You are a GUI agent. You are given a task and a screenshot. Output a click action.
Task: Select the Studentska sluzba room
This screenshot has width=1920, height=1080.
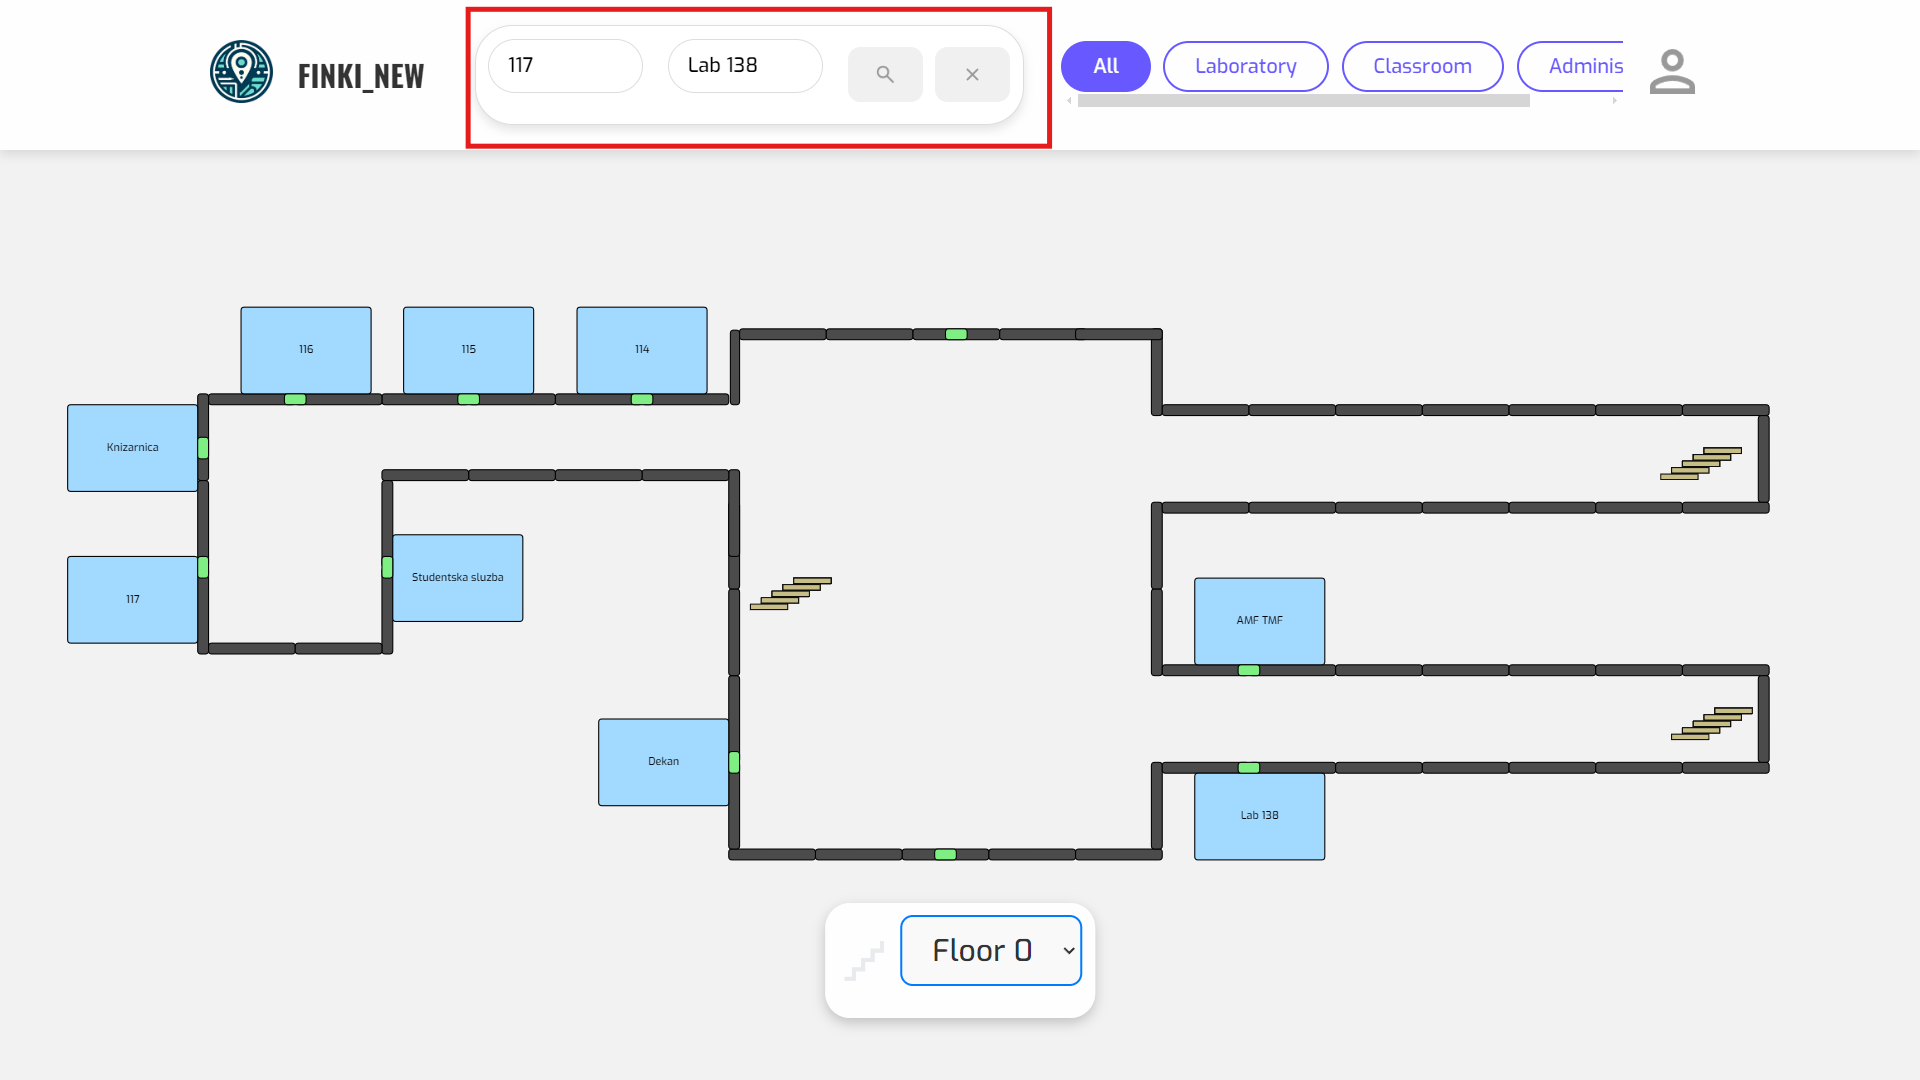pyautogui.click(x=457, y=578)
